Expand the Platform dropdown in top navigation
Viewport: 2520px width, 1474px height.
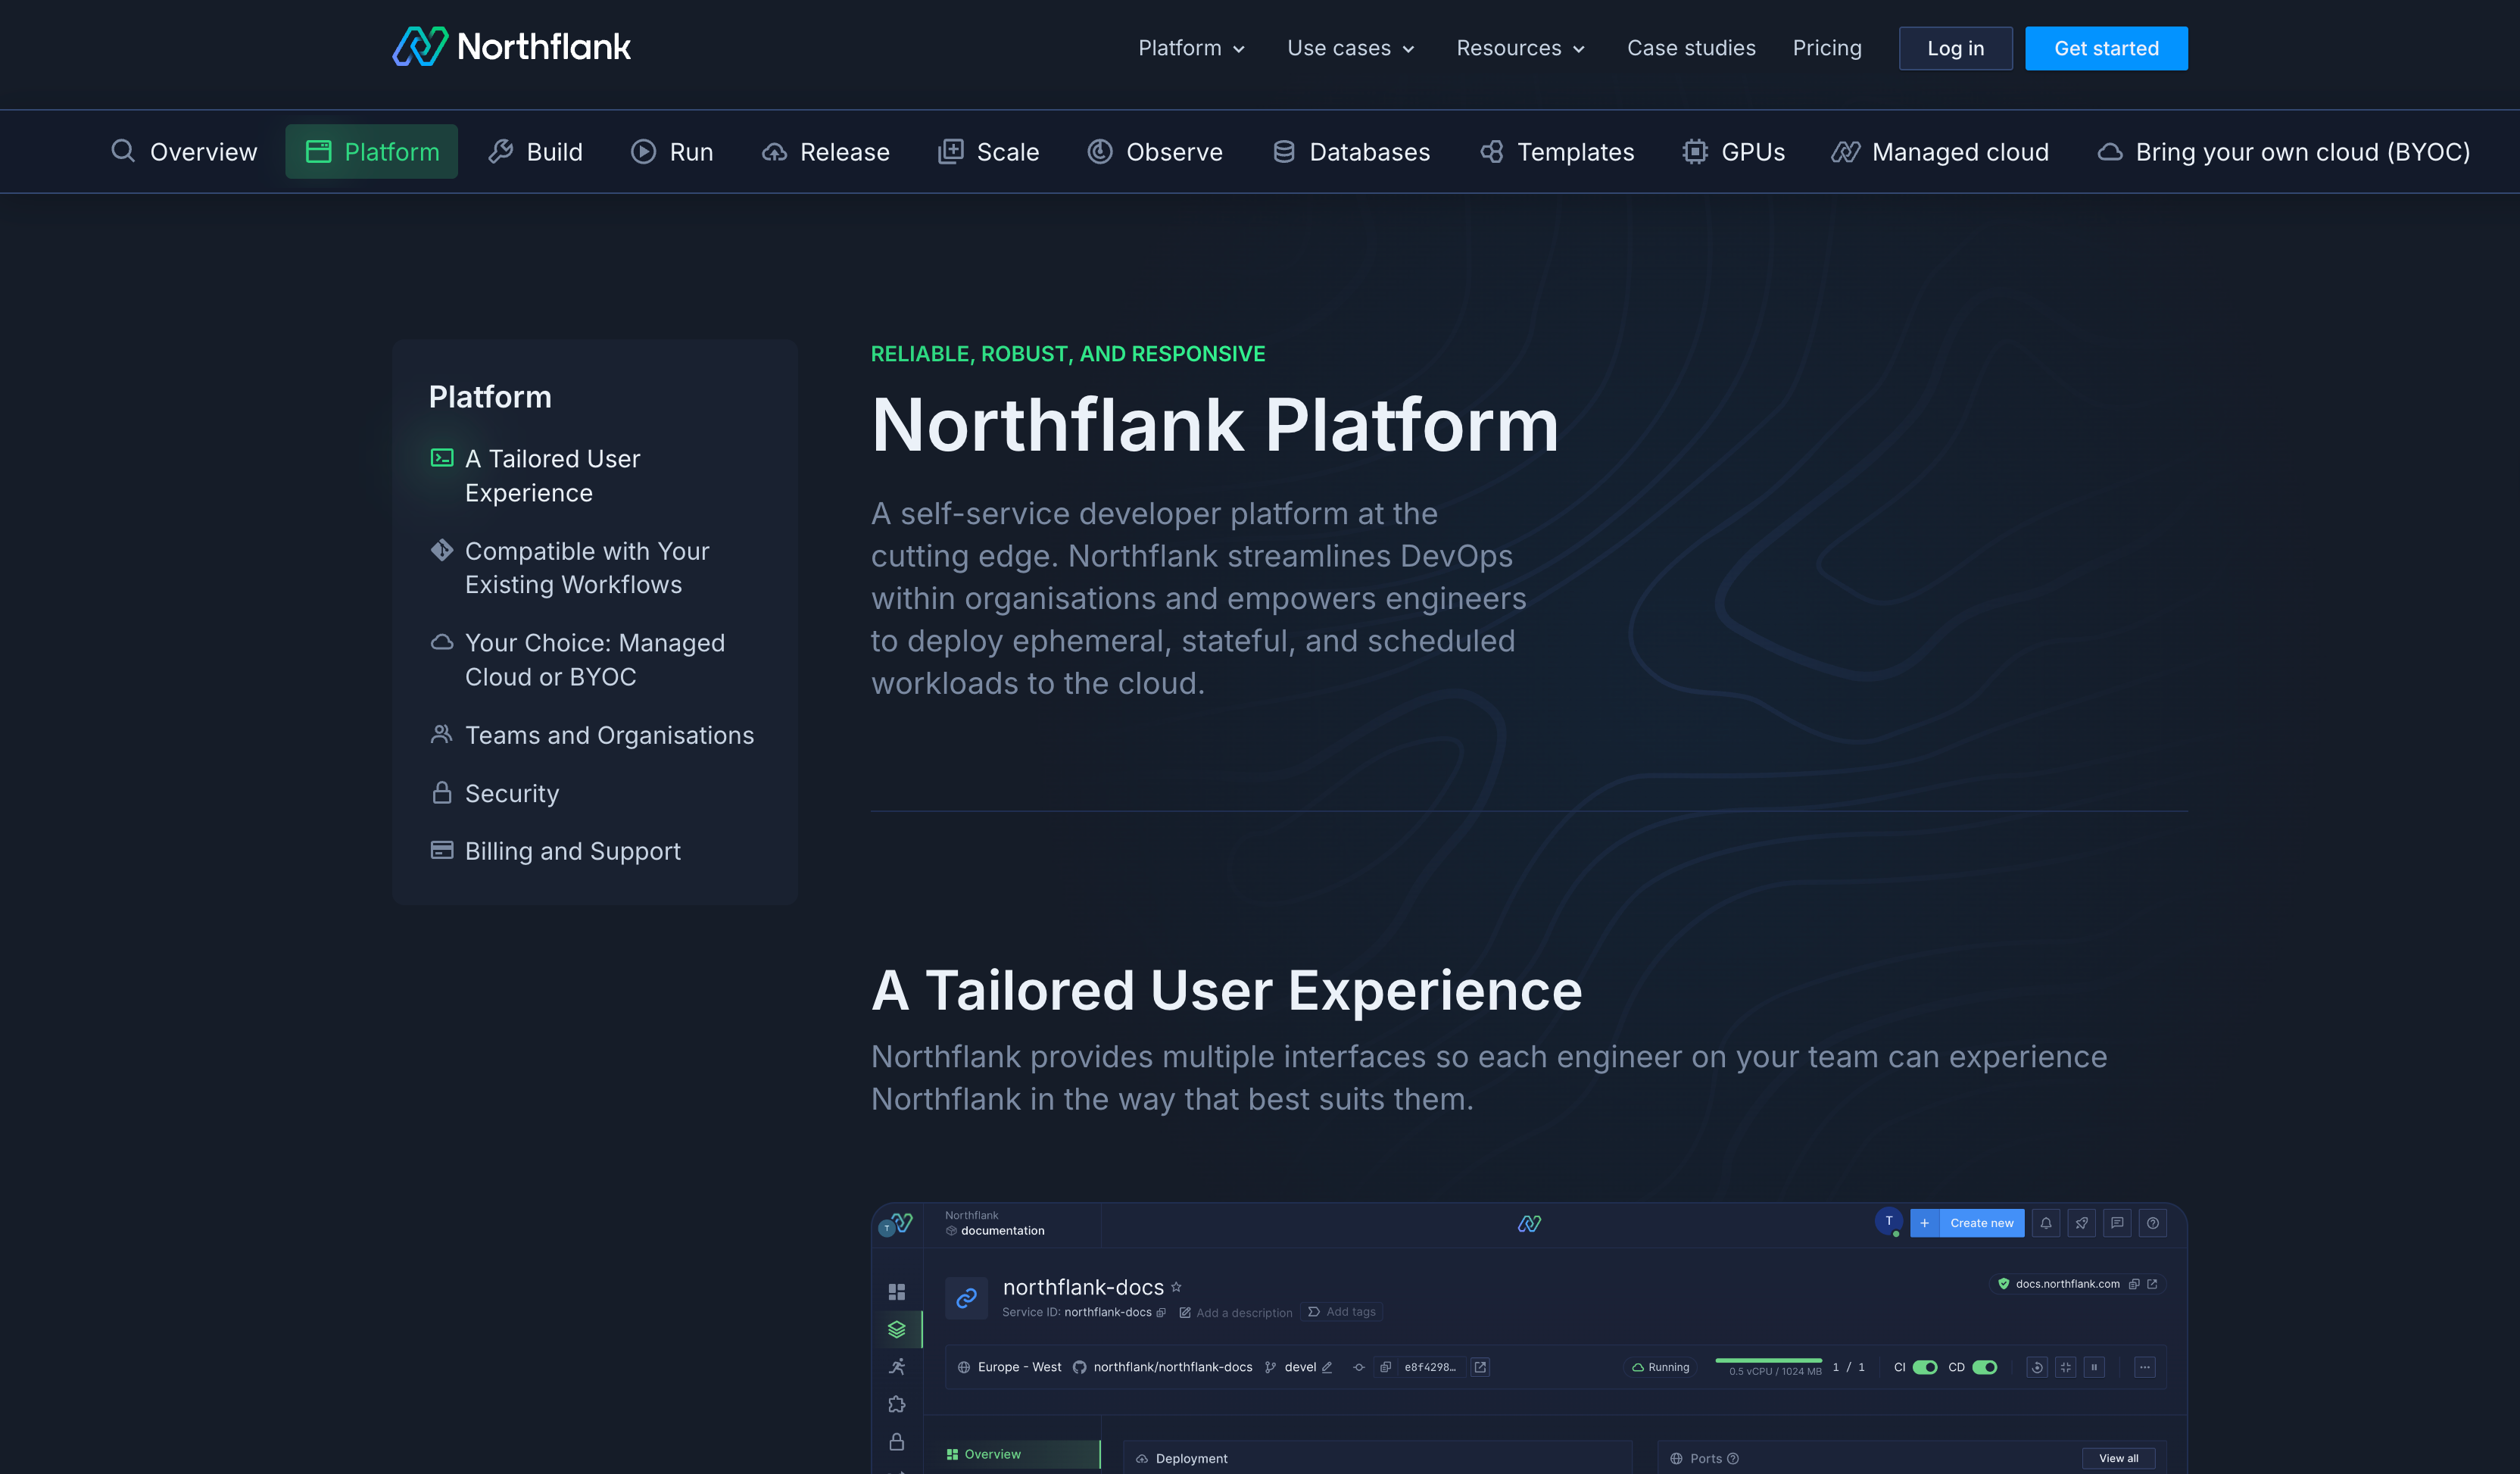coord(1191,48)
